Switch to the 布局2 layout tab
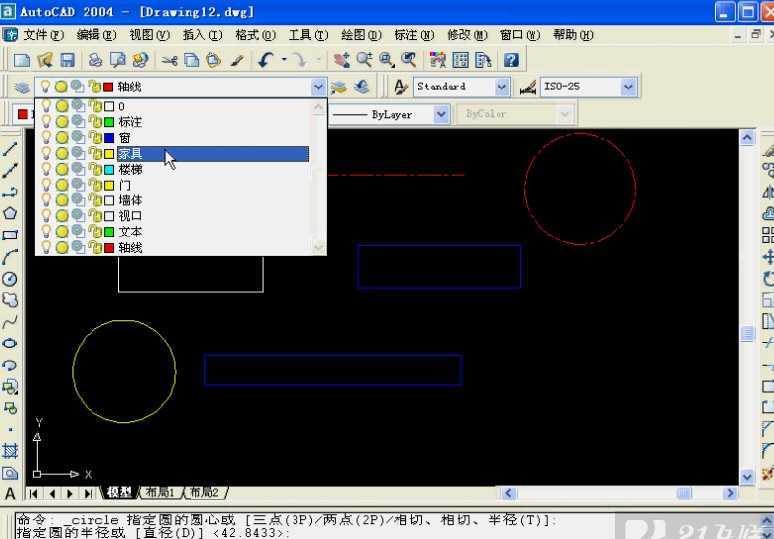The height and width of the screenshot is (539, 774). coord(204,492)
